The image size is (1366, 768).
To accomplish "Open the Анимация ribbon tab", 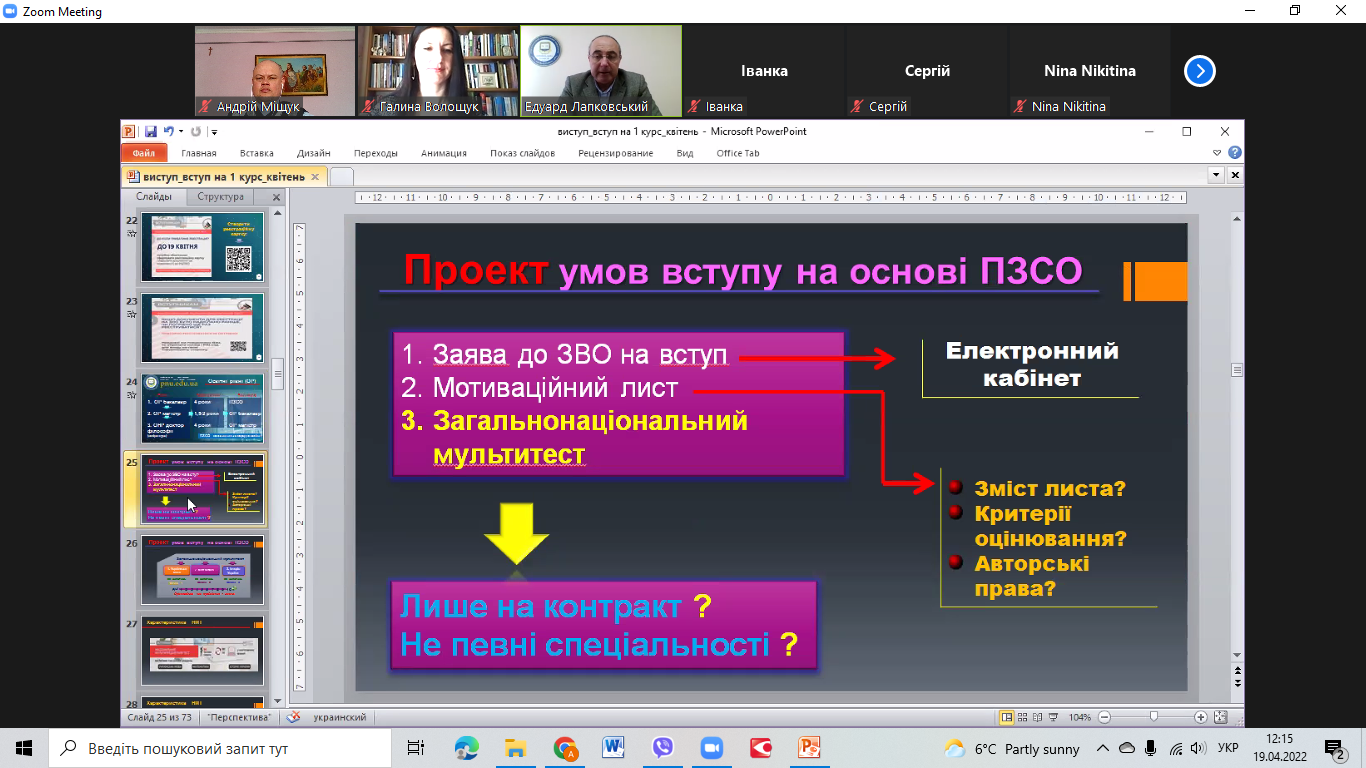I will 443,153.
